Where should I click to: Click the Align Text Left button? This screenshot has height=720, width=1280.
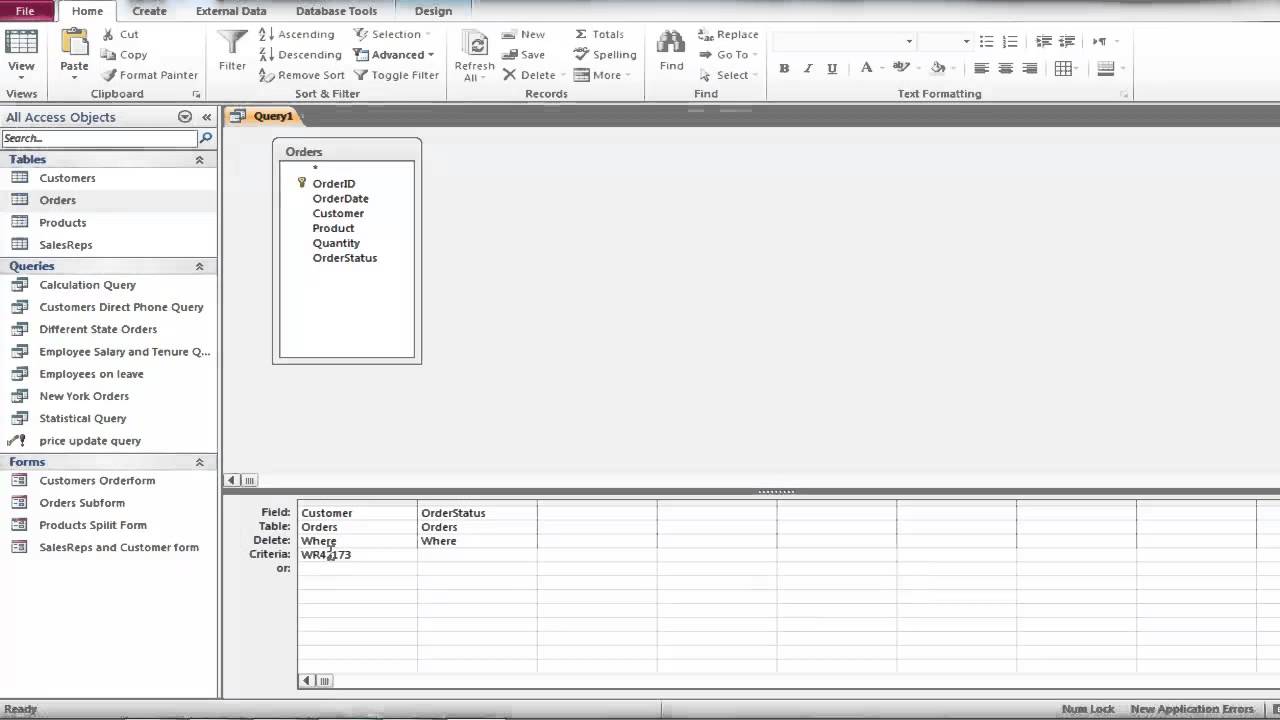click(x=981, y=69)
